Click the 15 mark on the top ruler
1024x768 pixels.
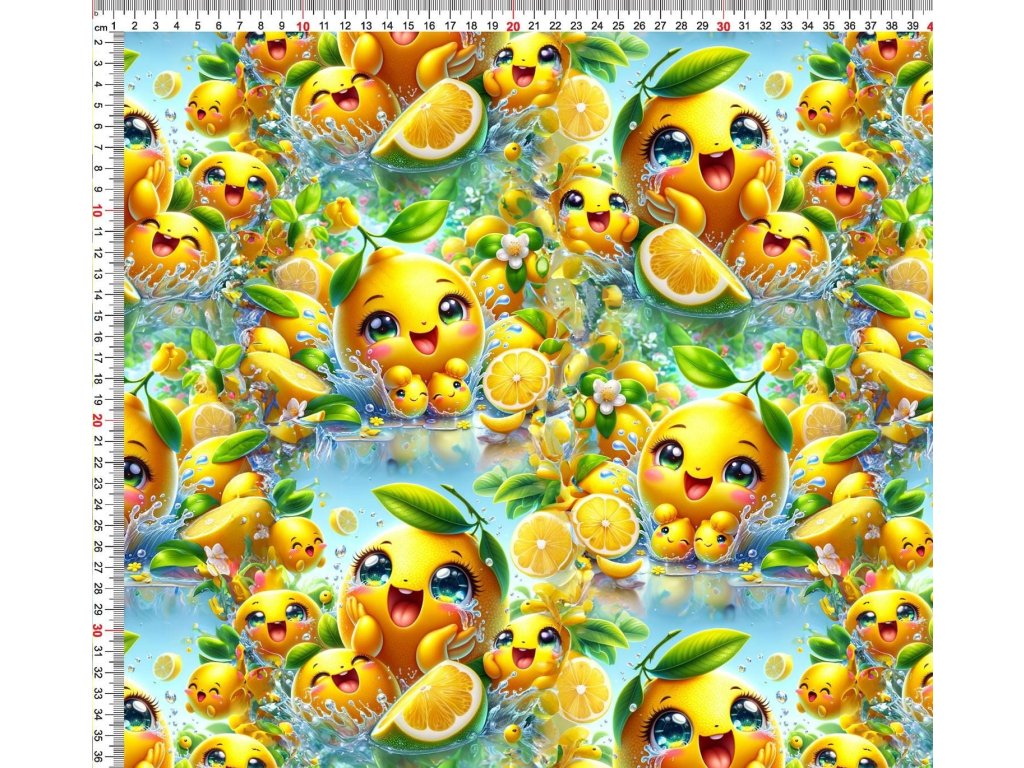point(408,25)
